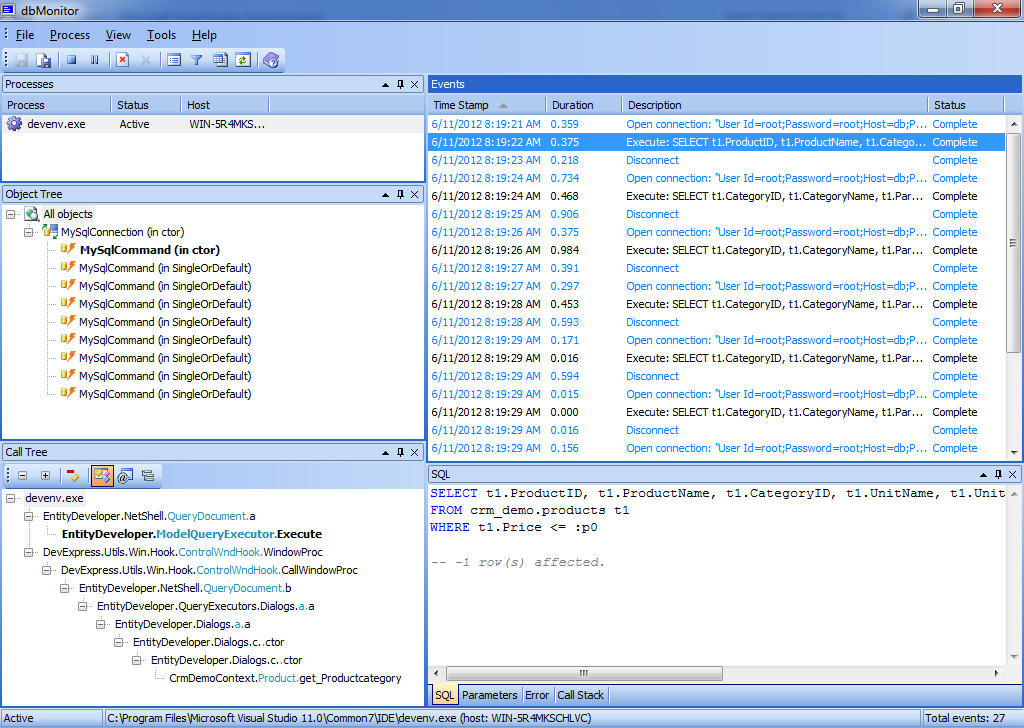Select devenv.exe row in Processes list
The image size is (1024, 728).
click(55, 124)
